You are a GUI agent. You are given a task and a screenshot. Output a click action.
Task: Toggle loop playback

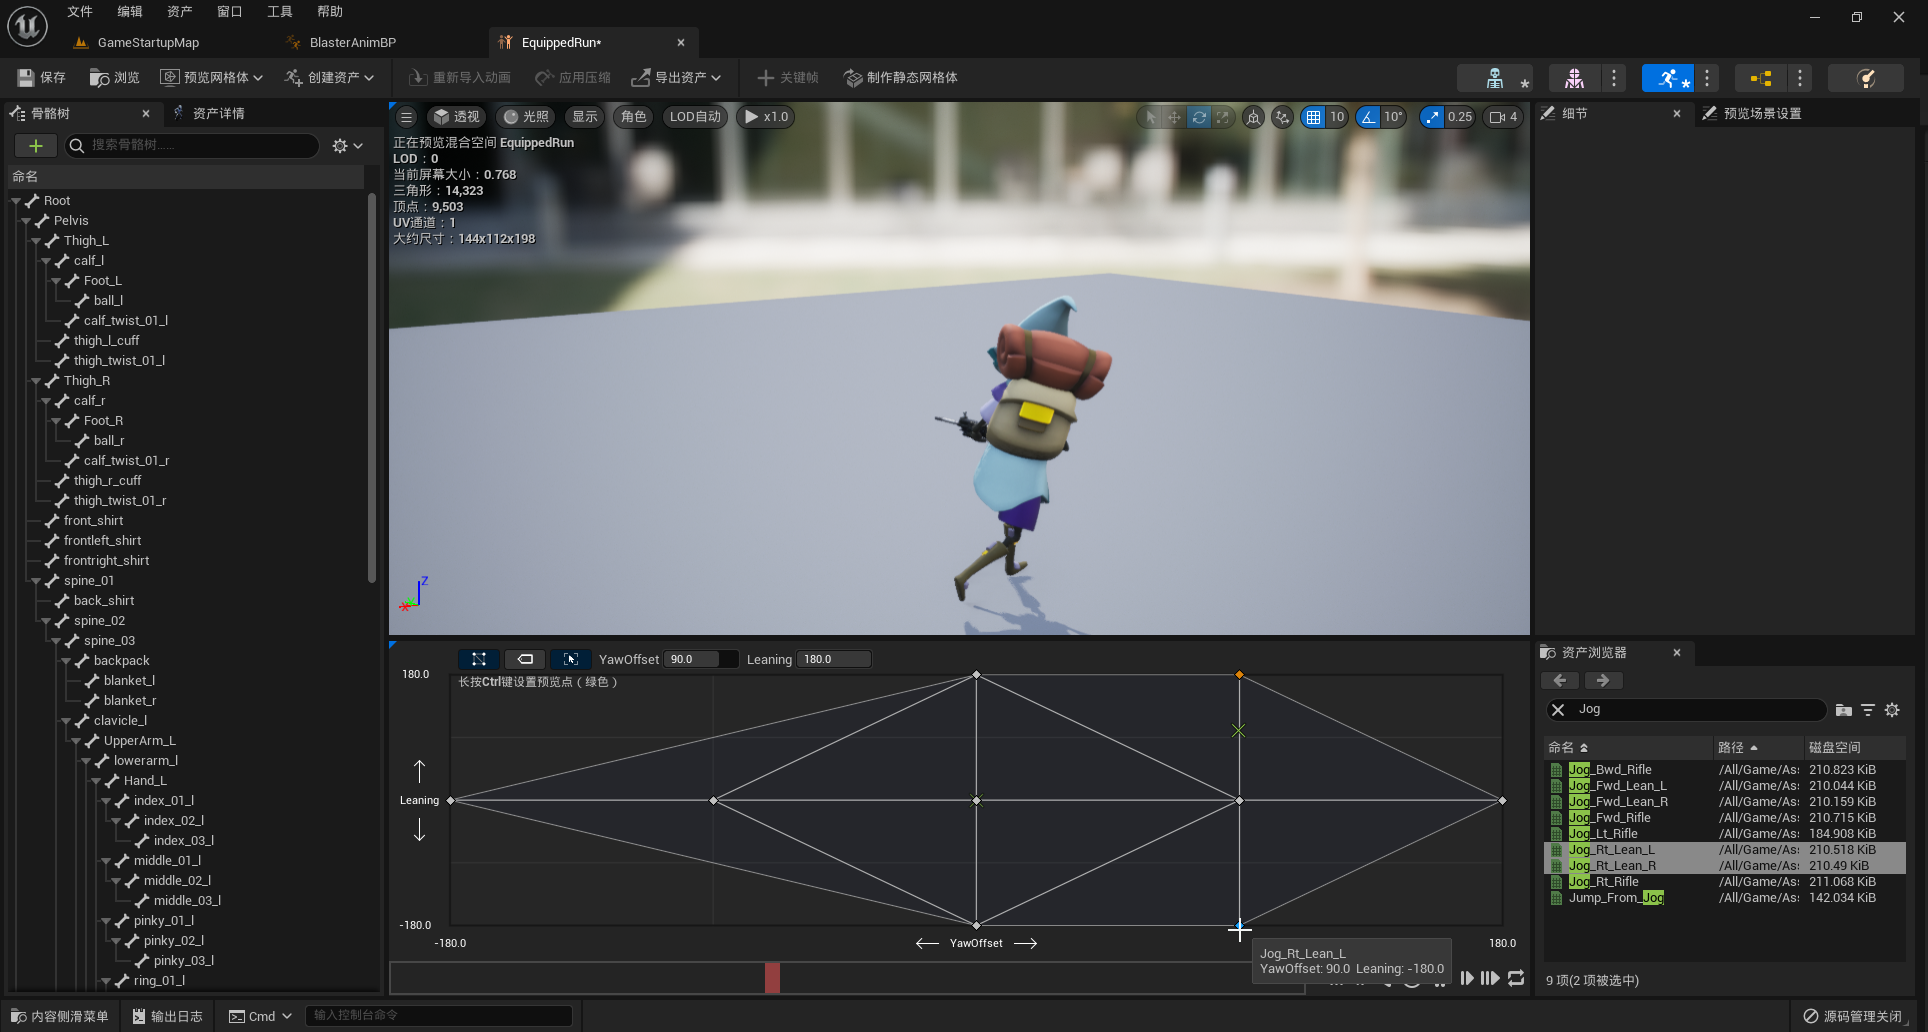(1516, 978)
